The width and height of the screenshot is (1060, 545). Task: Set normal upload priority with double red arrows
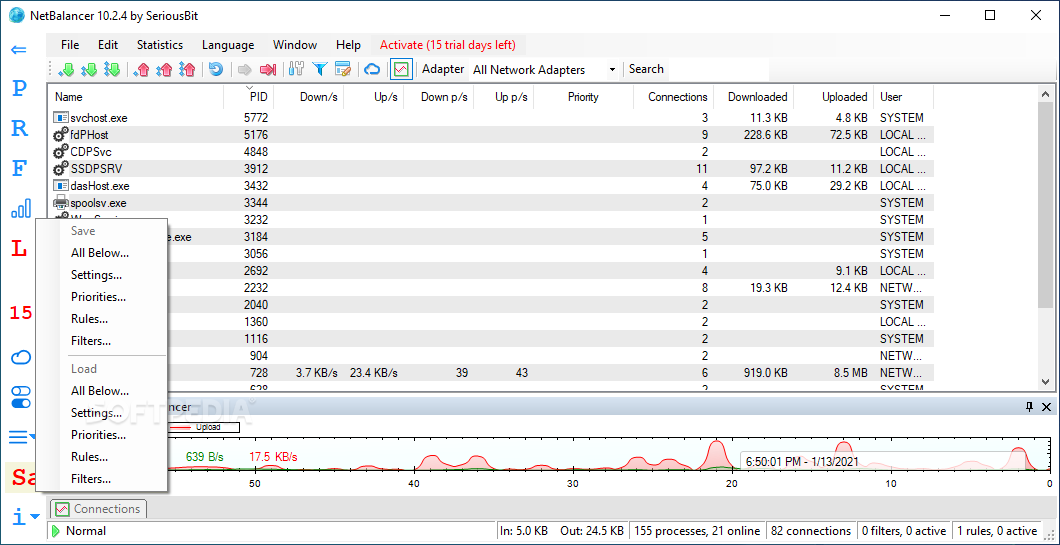tap(164, 69)
